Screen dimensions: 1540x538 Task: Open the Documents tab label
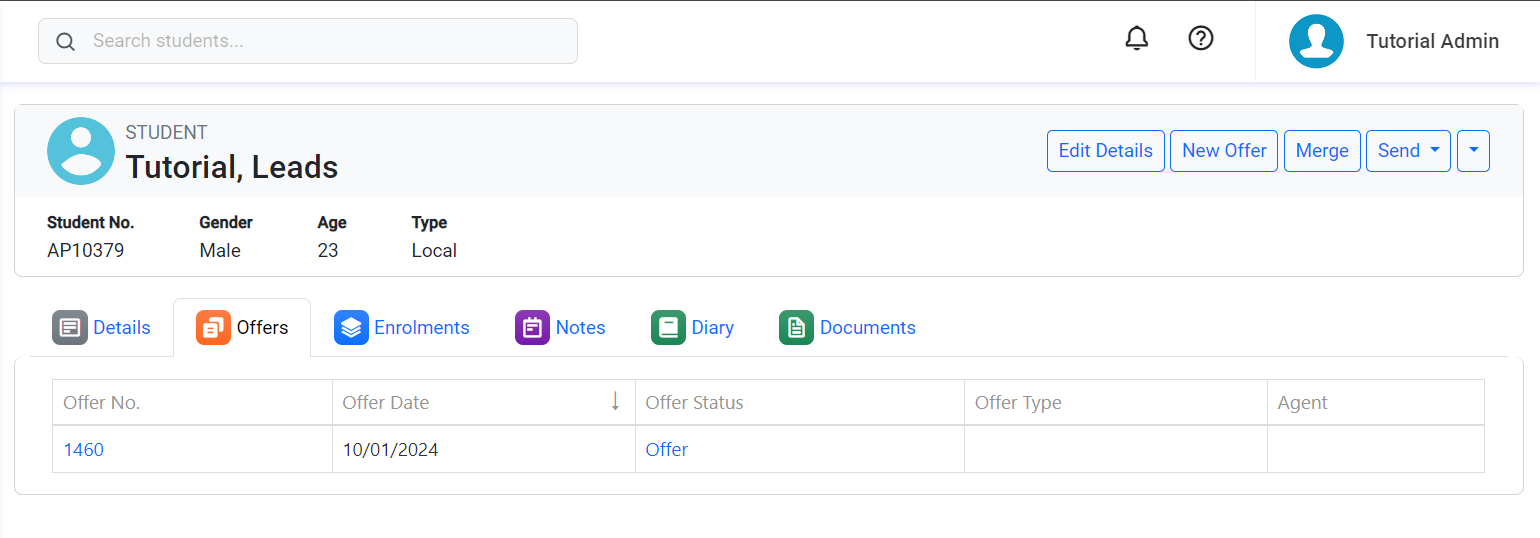(867, 328)
